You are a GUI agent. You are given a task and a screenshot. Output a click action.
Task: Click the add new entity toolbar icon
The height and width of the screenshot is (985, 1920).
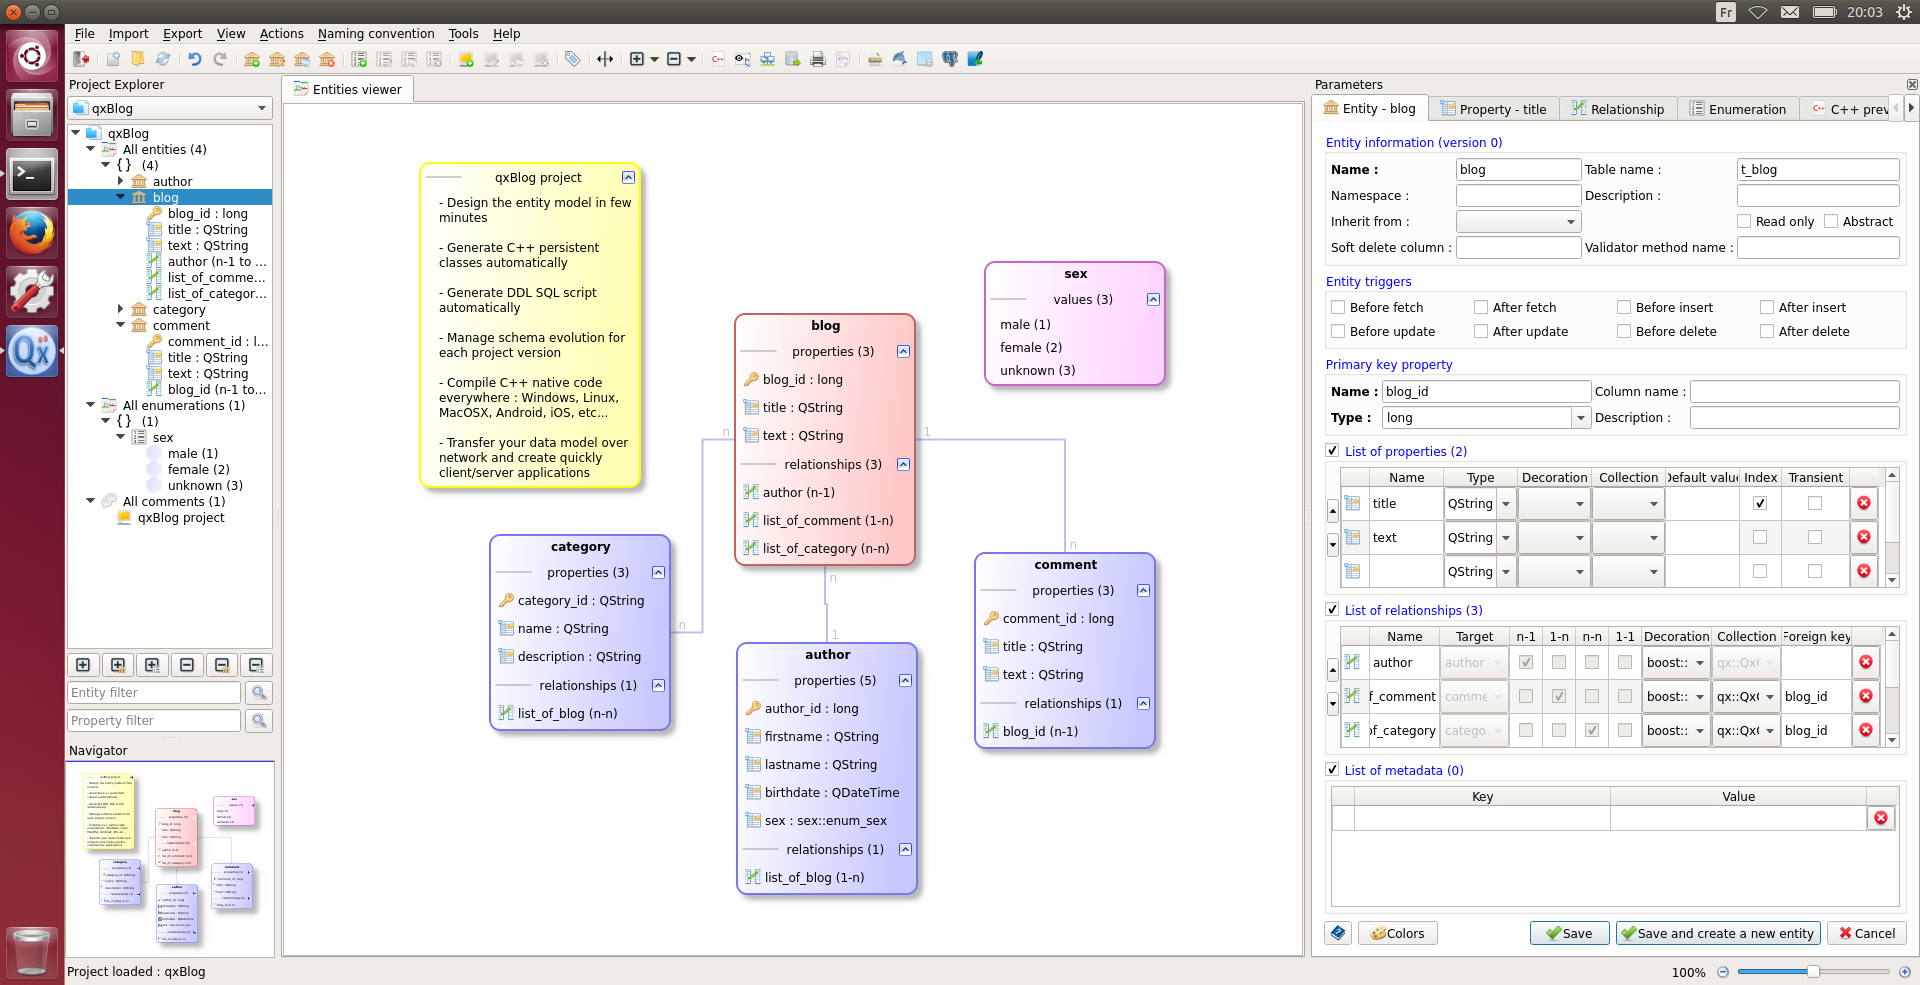(252, 59)
